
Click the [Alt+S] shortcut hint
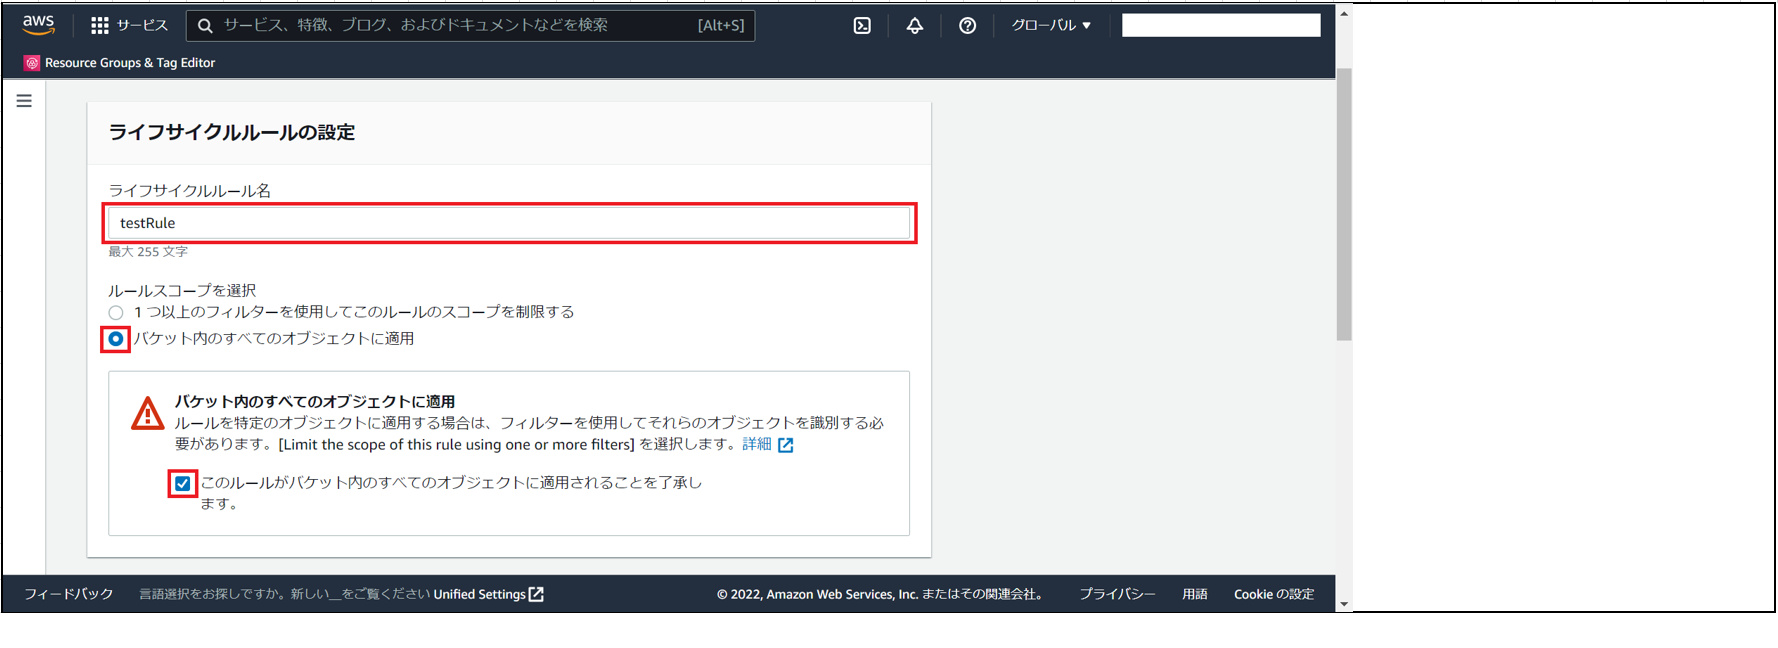point(721,25)
